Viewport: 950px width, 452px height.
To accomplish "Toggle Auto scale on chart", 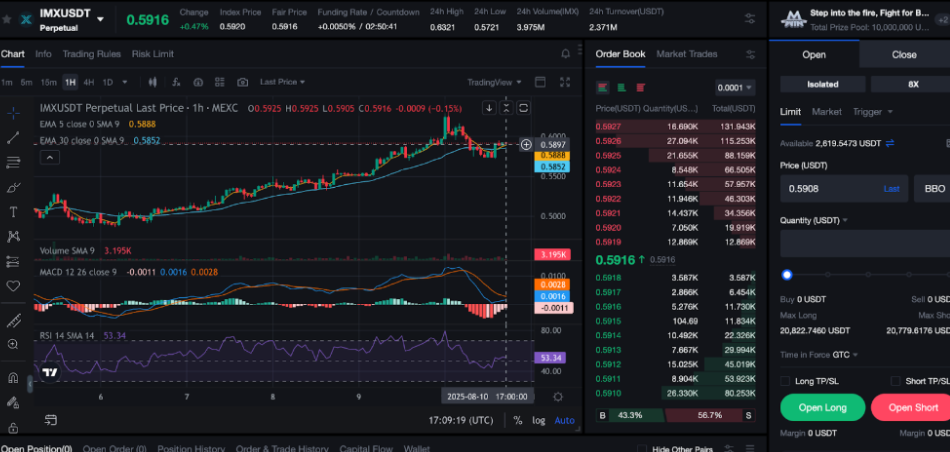I will click(x=565, y=420).
